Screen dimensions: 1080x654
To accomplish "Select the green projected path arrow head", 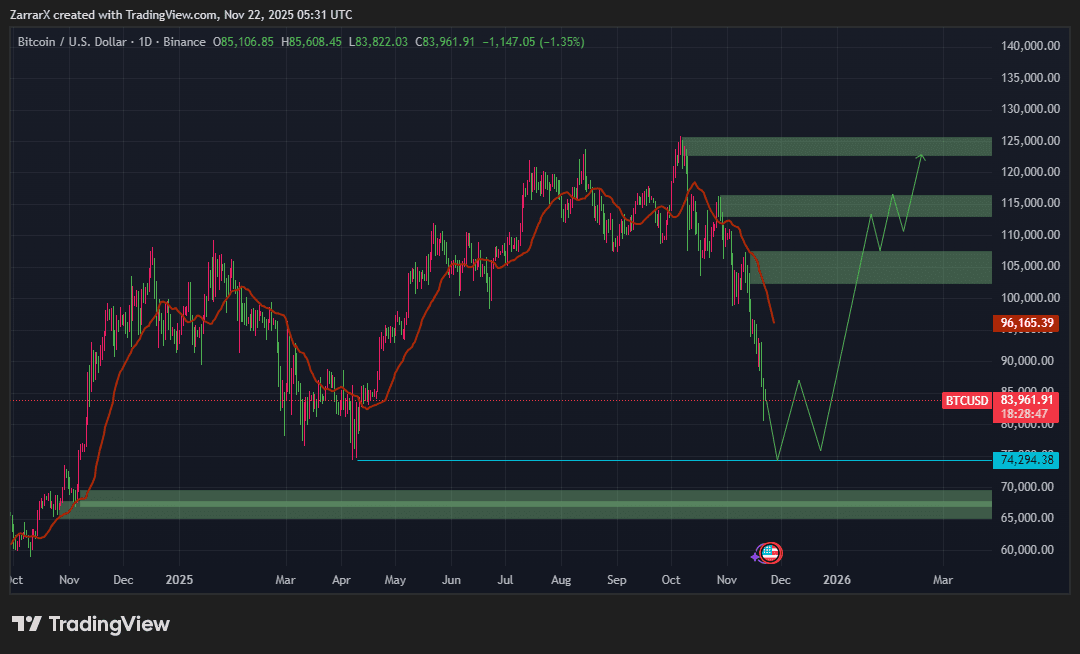I will tap(921, 158).
